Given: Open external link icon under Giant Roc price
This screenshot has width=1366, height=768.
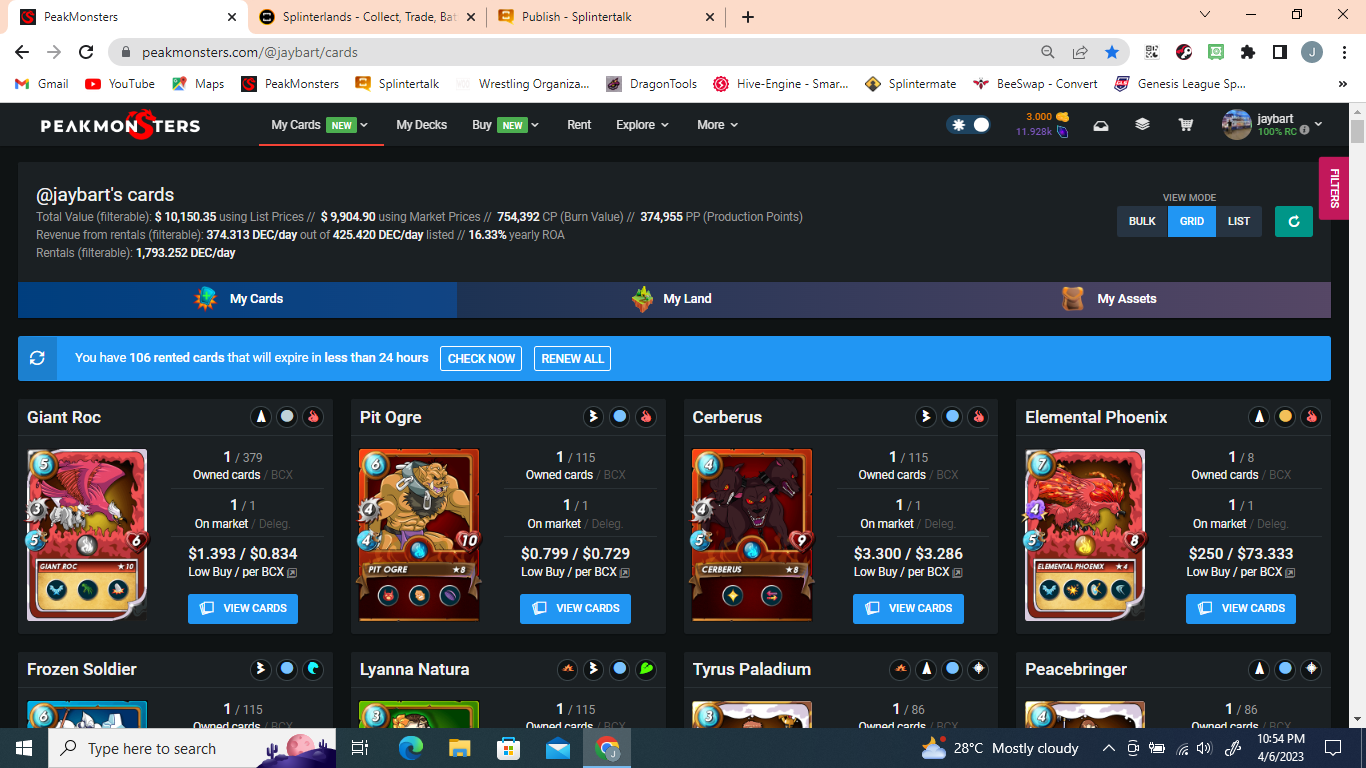Looking at the screenshot, I should tap(291, 573).
